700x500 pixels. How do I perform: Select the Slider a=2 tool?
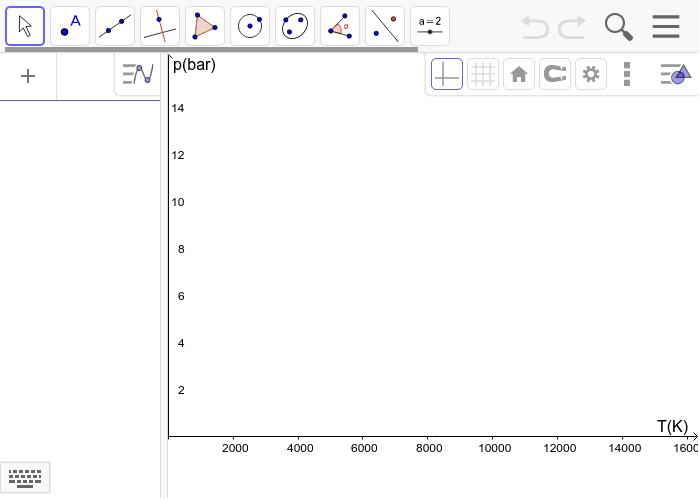tap(430, 26)
